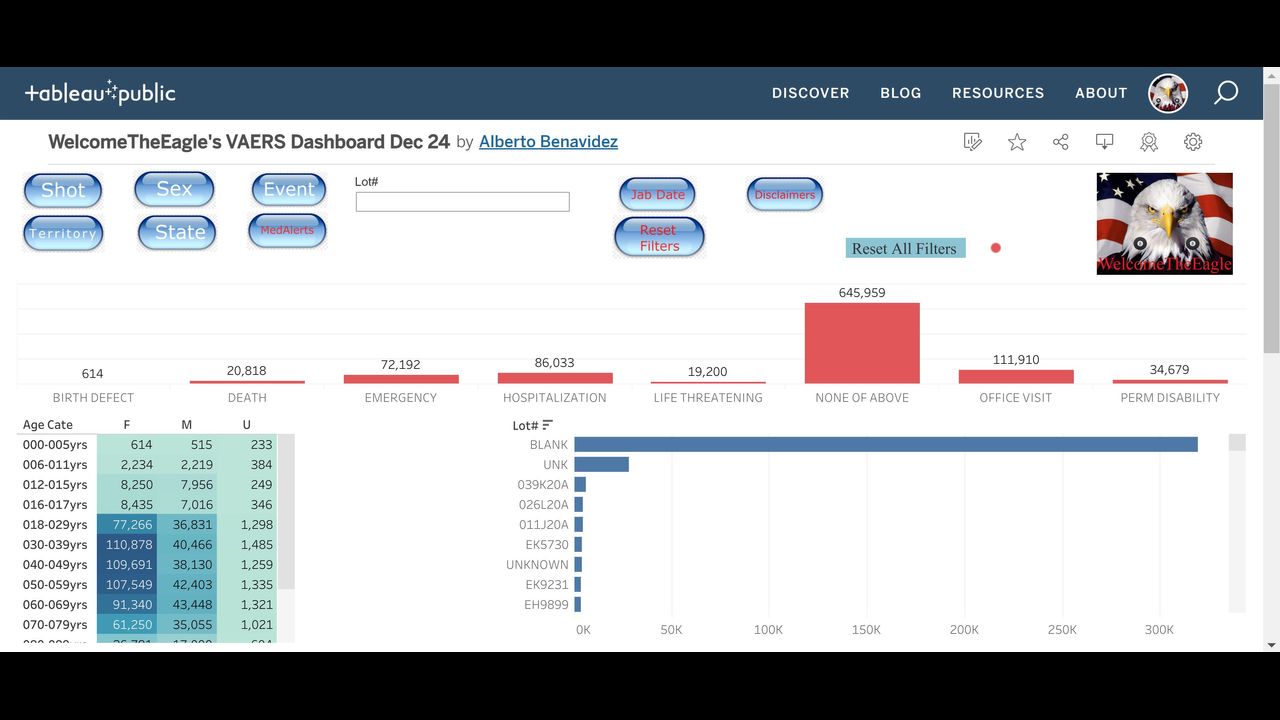
Task: Open the Shot filter button
Action: pyautogui.click(x=63, y=190)
